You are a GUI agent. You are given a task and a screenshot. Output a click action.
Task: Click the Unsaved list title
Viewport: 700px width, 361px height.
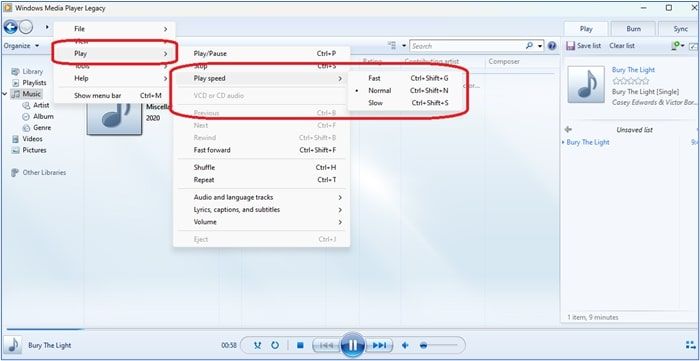click(x=634, y=129)
